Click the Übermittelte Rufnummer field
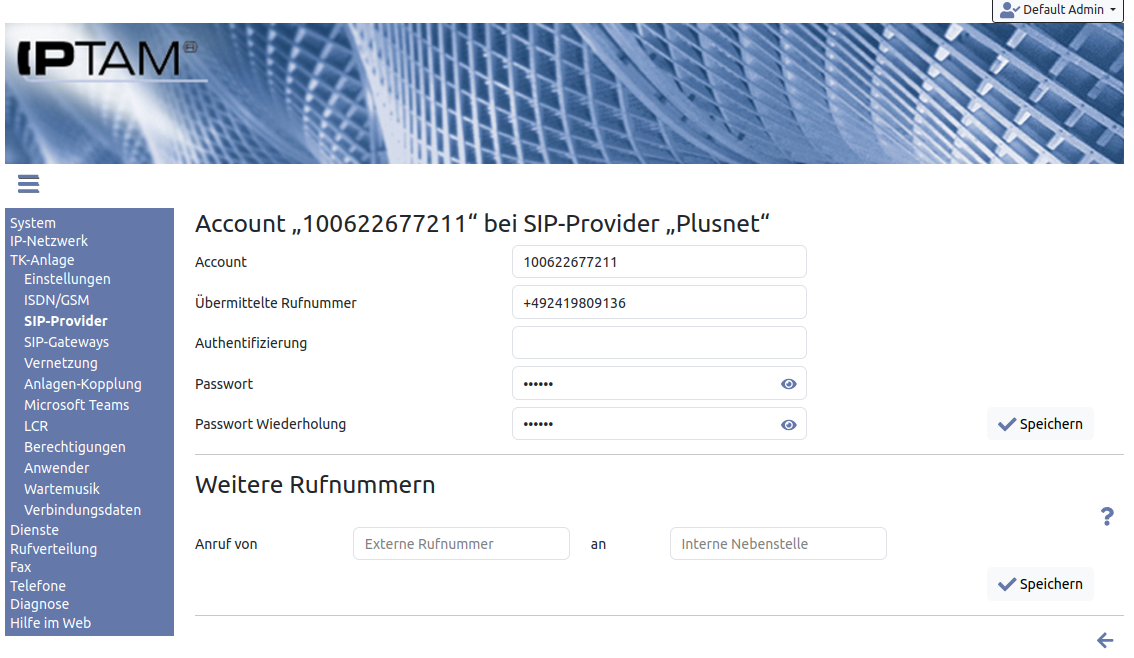 click(x=659, y=303)
